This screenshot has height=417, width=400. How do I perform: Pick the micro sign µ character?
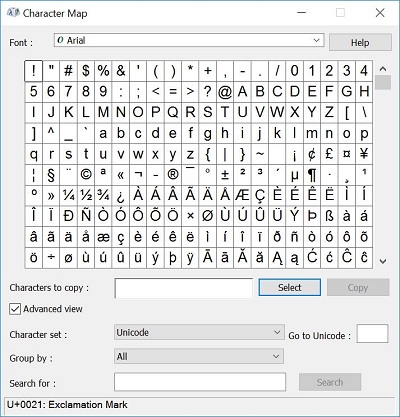(295, 175)
